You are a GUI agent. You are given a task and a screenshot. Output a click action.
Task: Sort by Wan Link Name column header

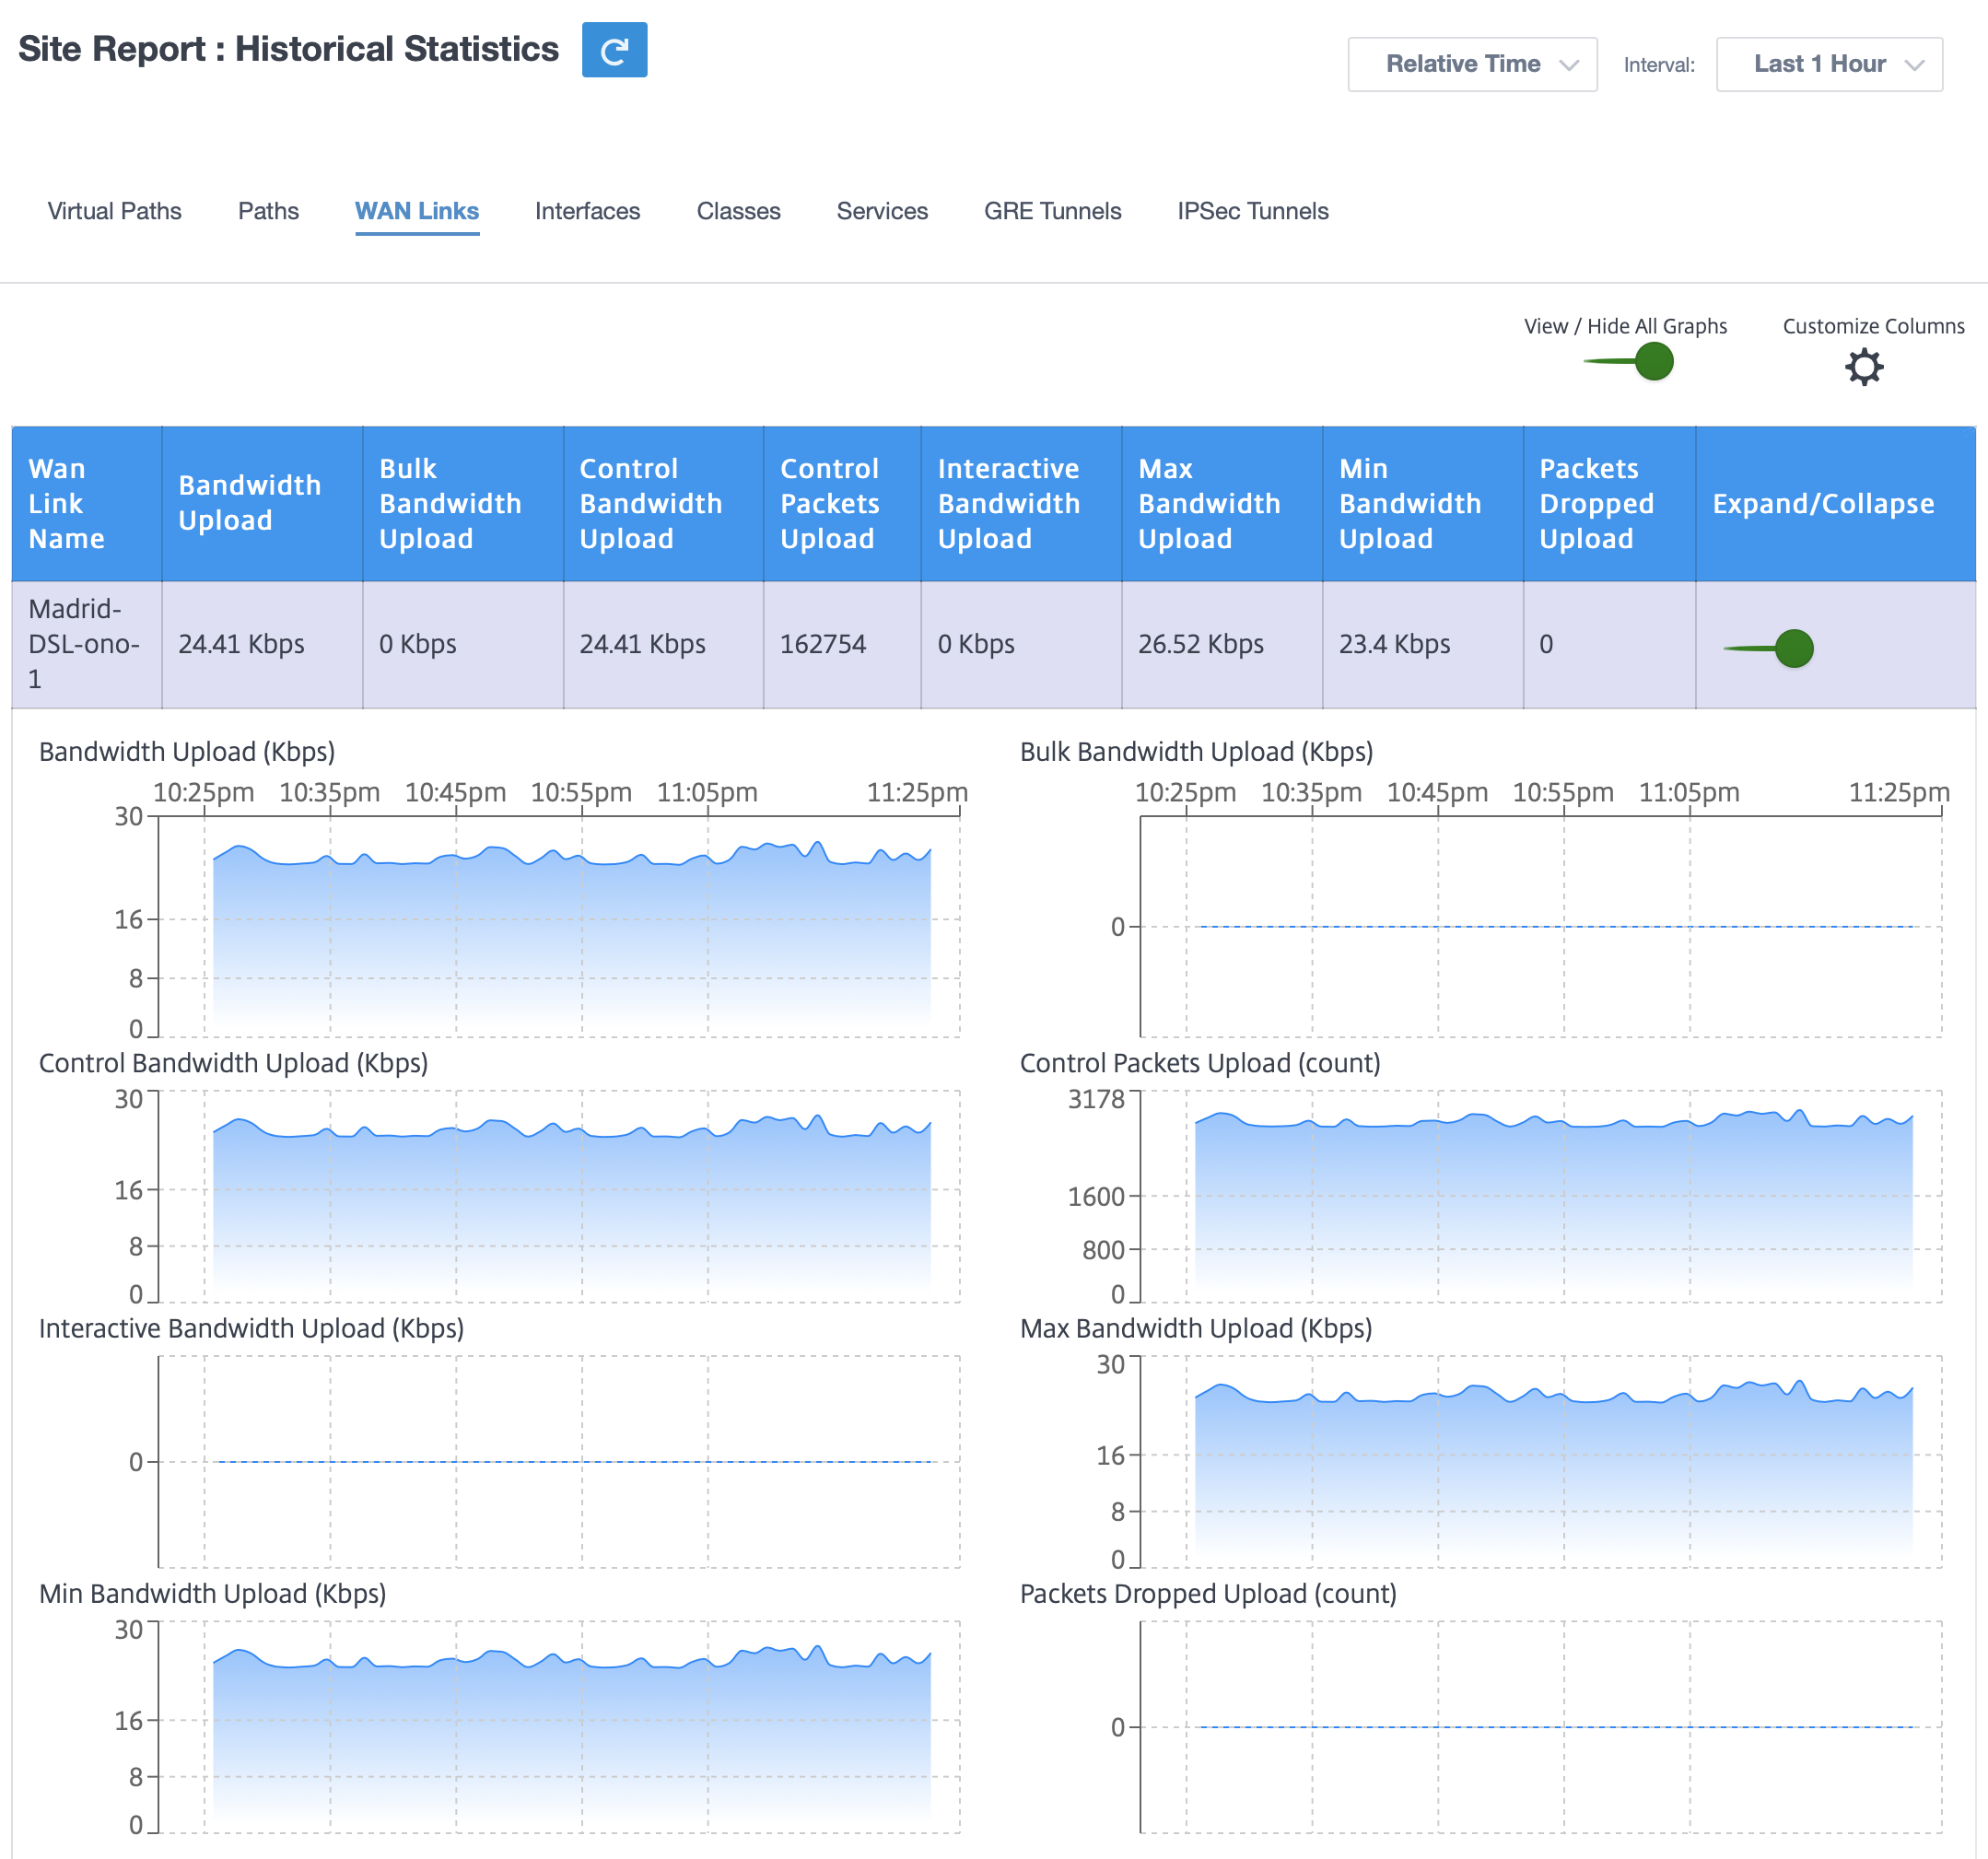coord(87,504)
